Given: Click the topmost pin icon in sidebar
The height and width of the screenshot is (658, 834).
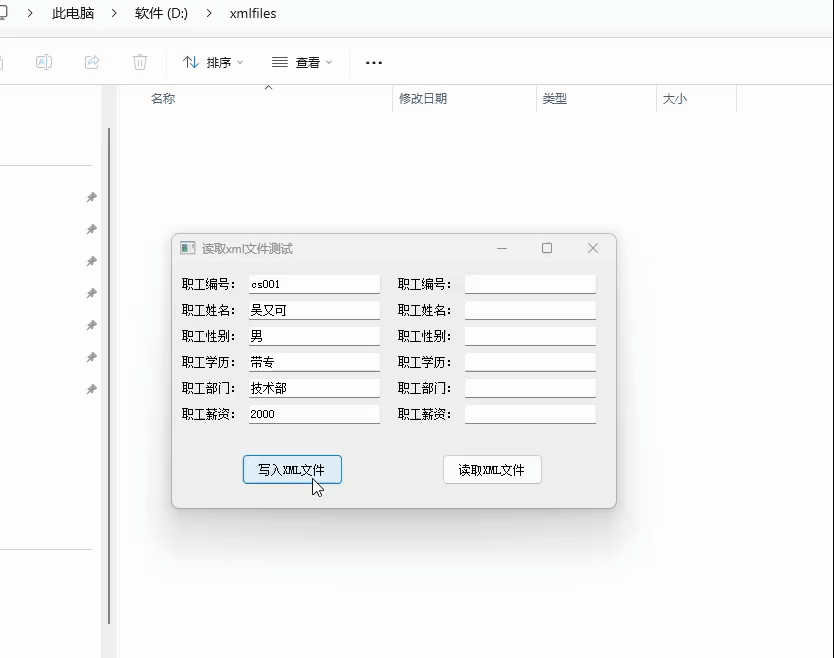Looking at the screenshot, I should coord(91,197).
